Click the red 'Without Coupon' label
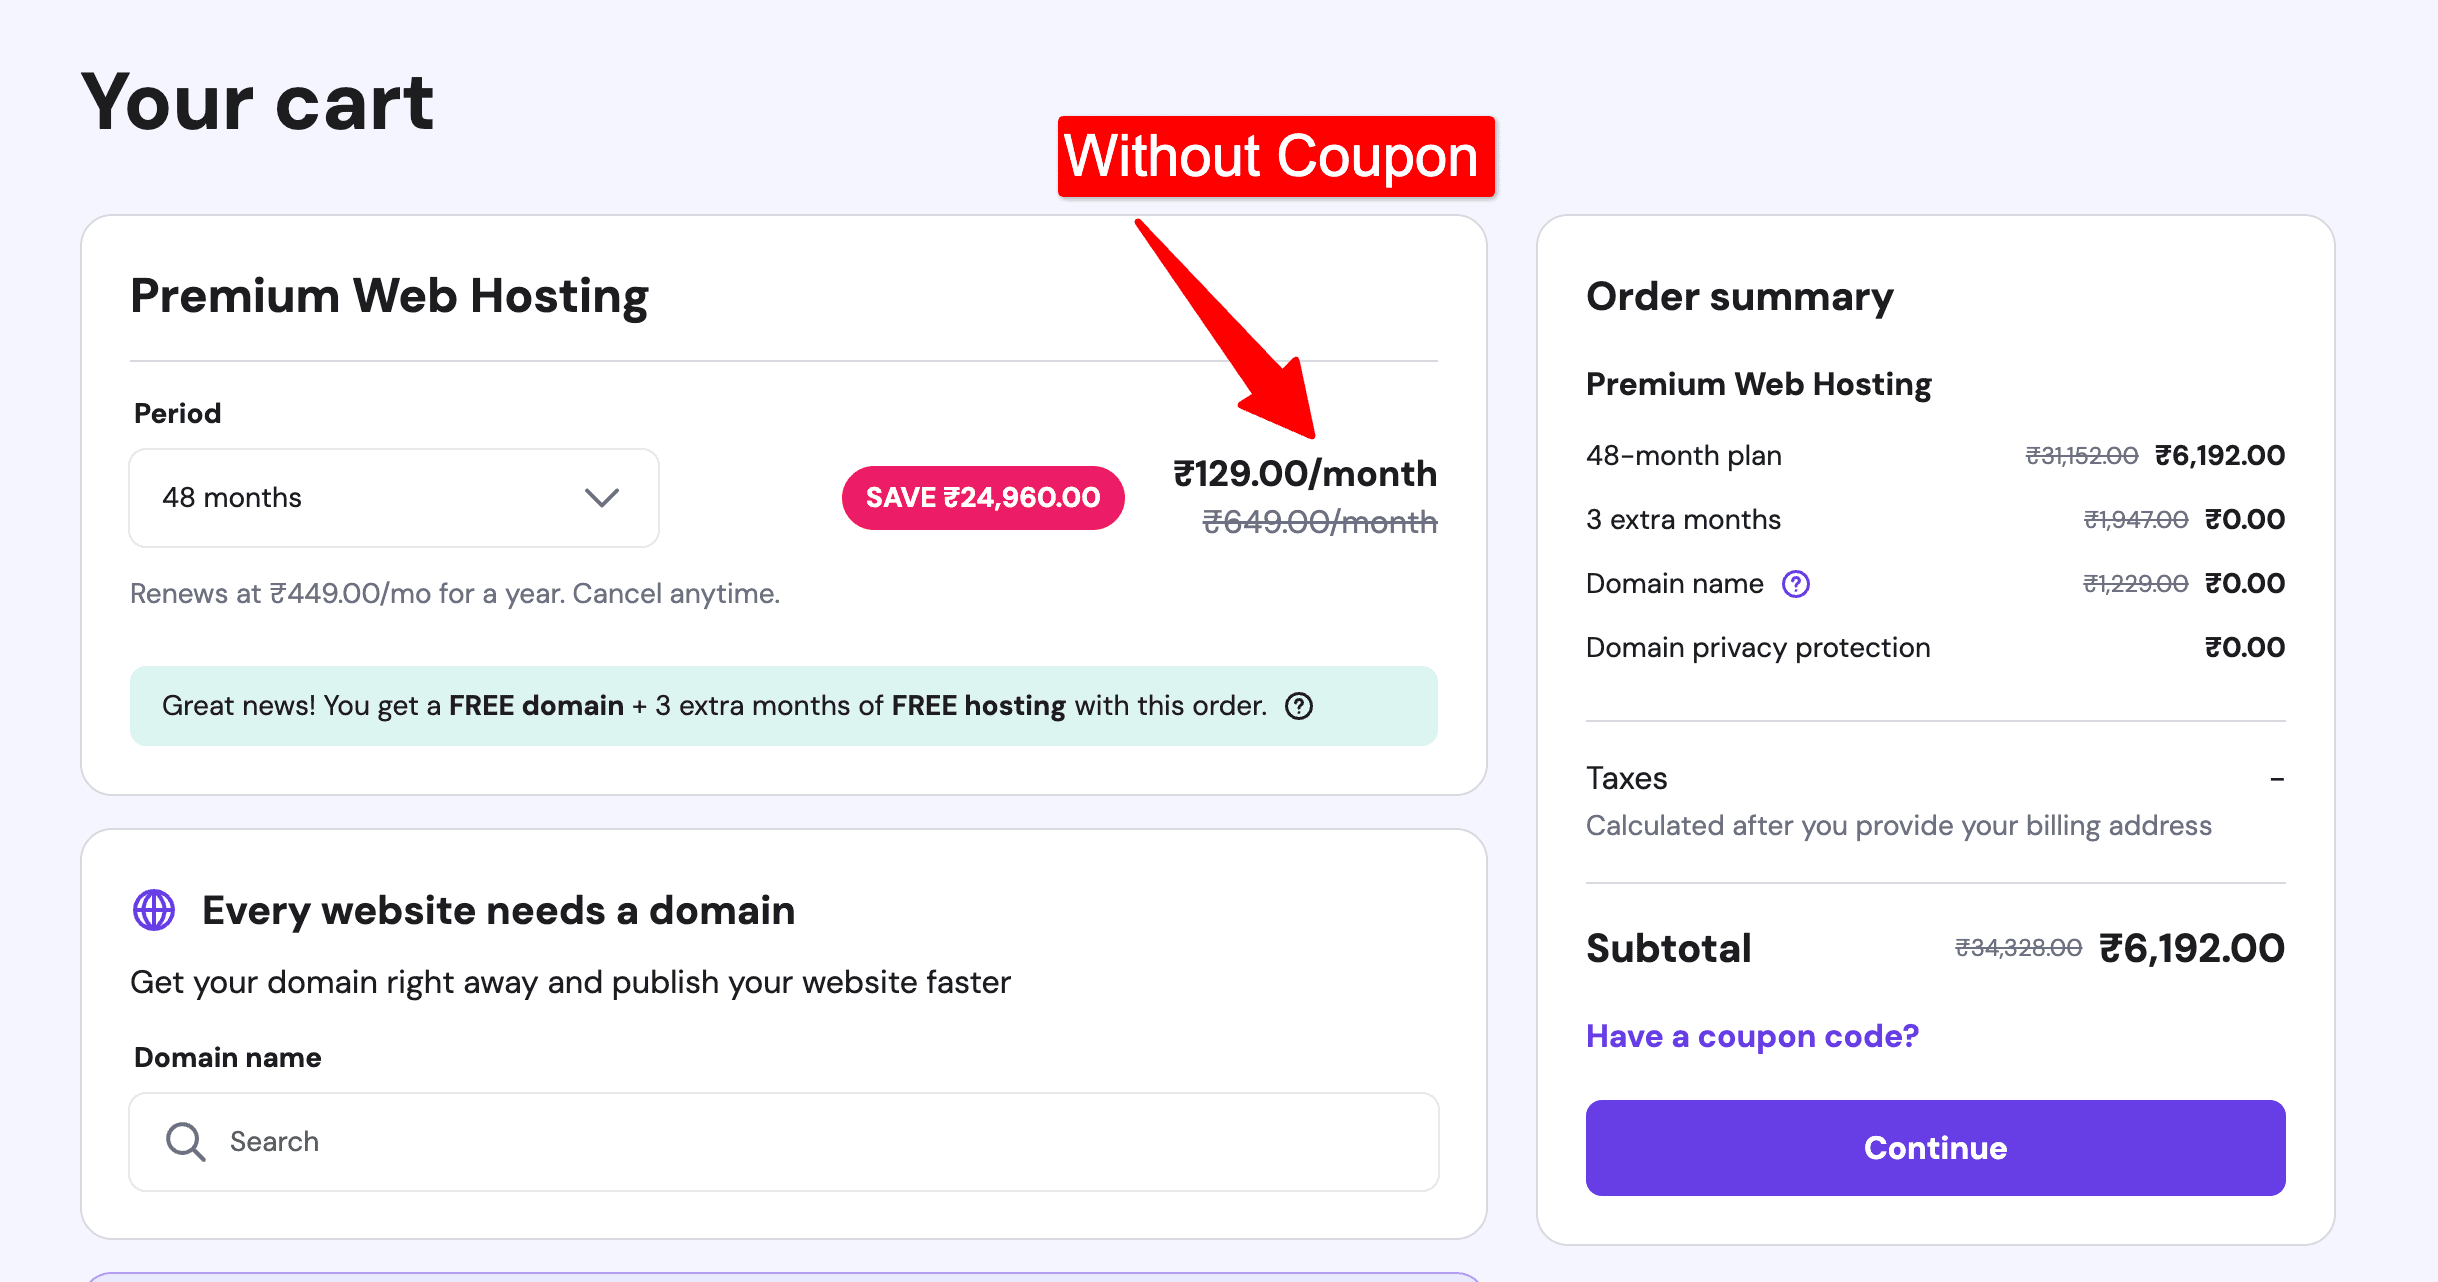 click(x=1274, y=156)
